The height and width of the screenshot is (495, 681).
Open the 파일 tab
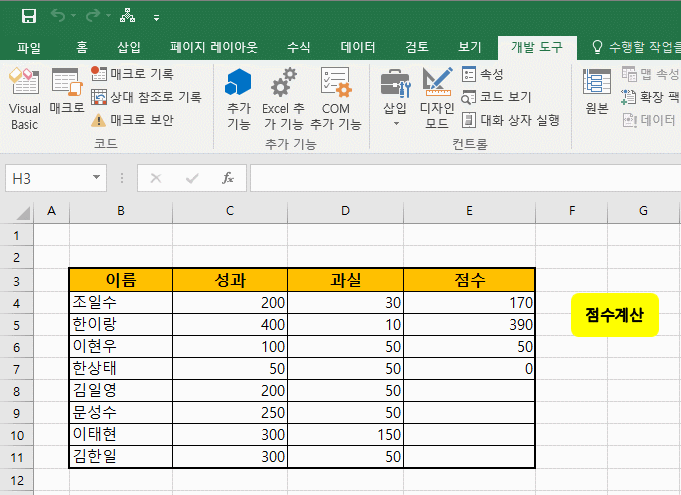tap(29, 47)
